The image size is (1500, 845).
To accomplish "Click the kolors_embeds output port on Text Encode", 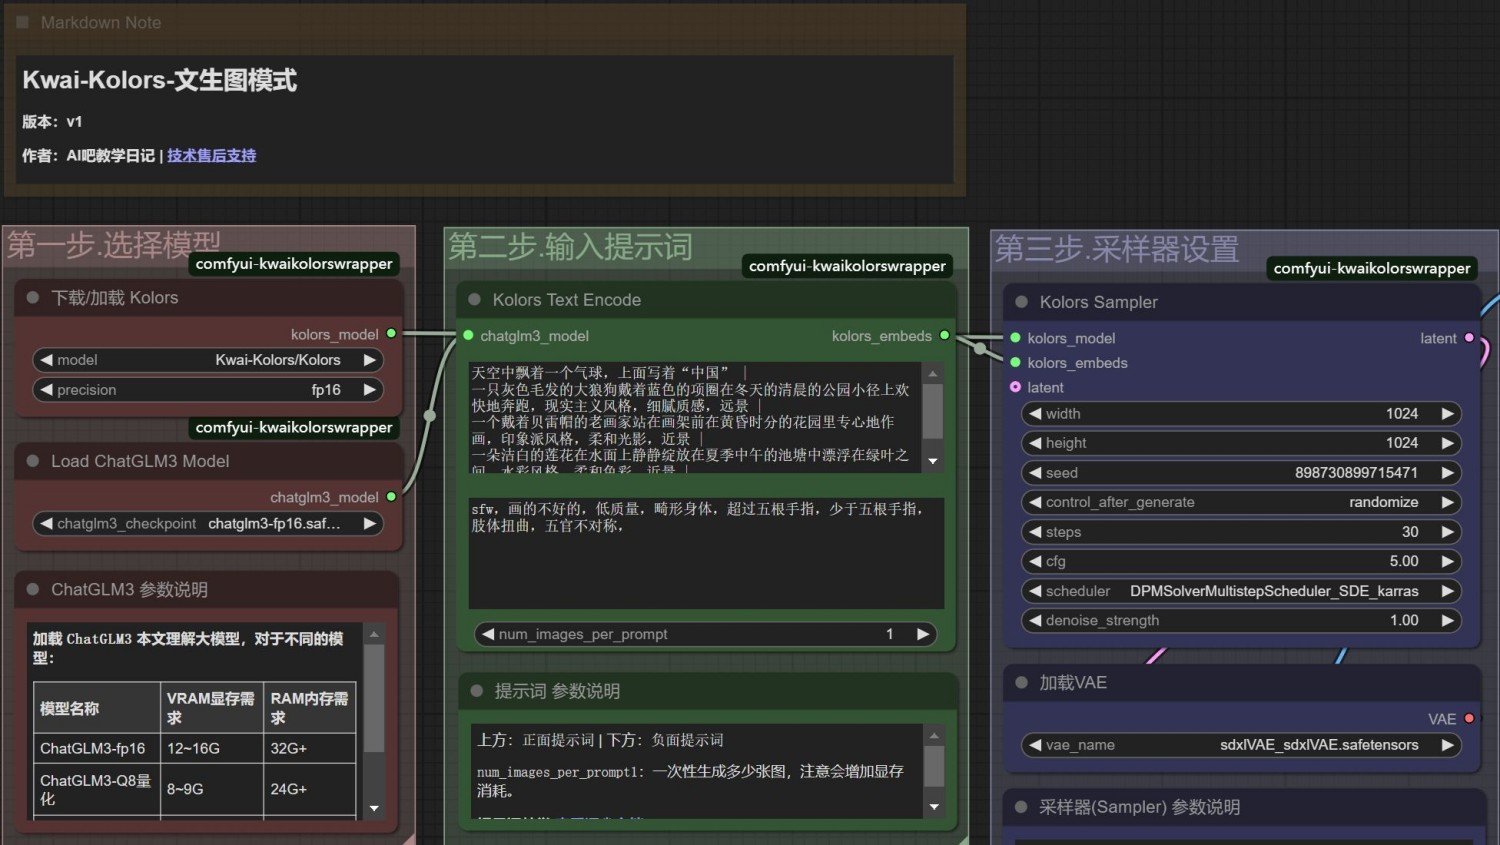I will coord(944,336).
